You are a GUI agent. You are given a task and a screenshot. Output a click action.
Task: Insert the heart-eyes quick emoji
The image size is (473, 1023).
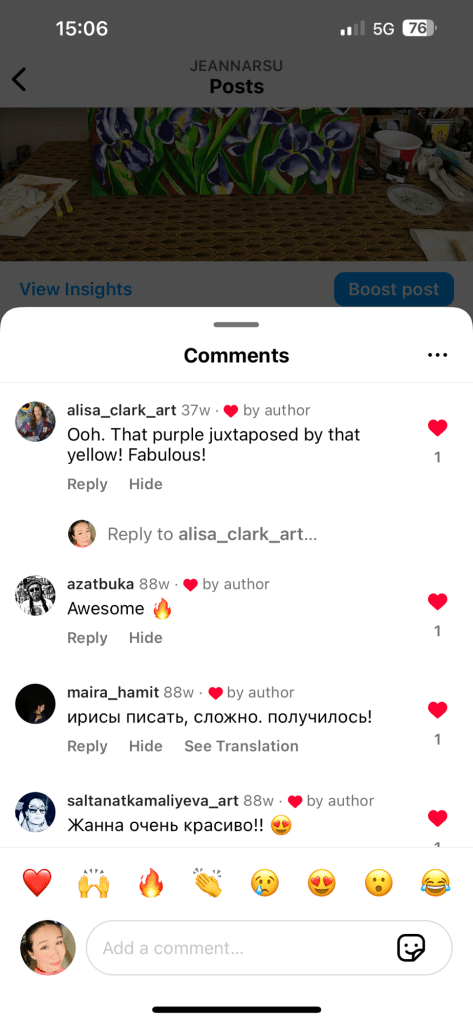point(322,883)
